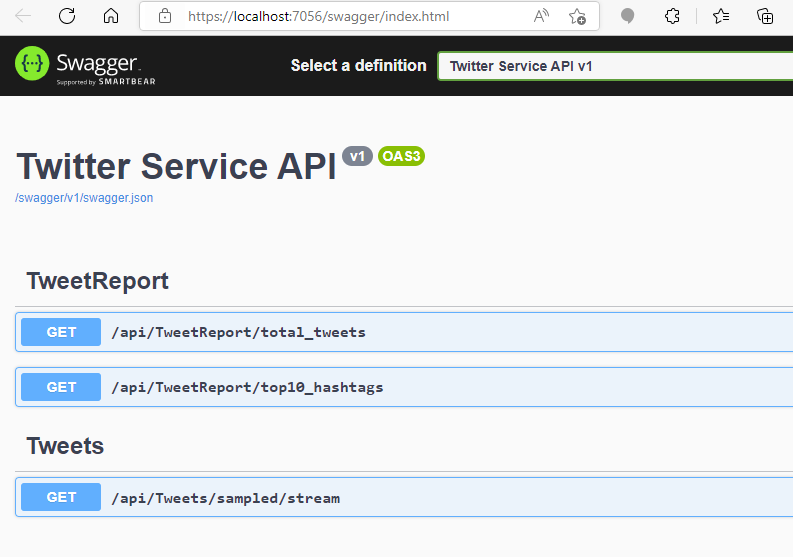Screen dimensions: 793x557
Task: Click the Swagger logo
Action: point(85,65)
